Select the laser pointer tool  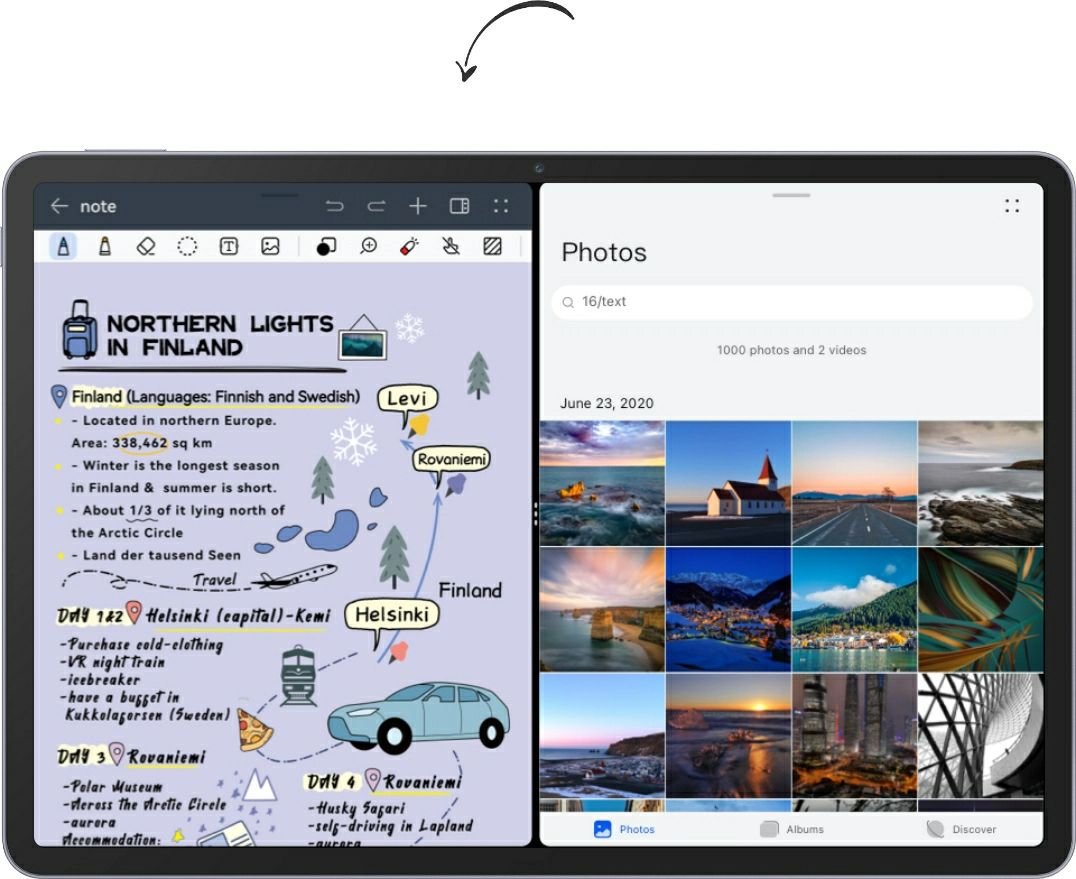tap(409, 246)
